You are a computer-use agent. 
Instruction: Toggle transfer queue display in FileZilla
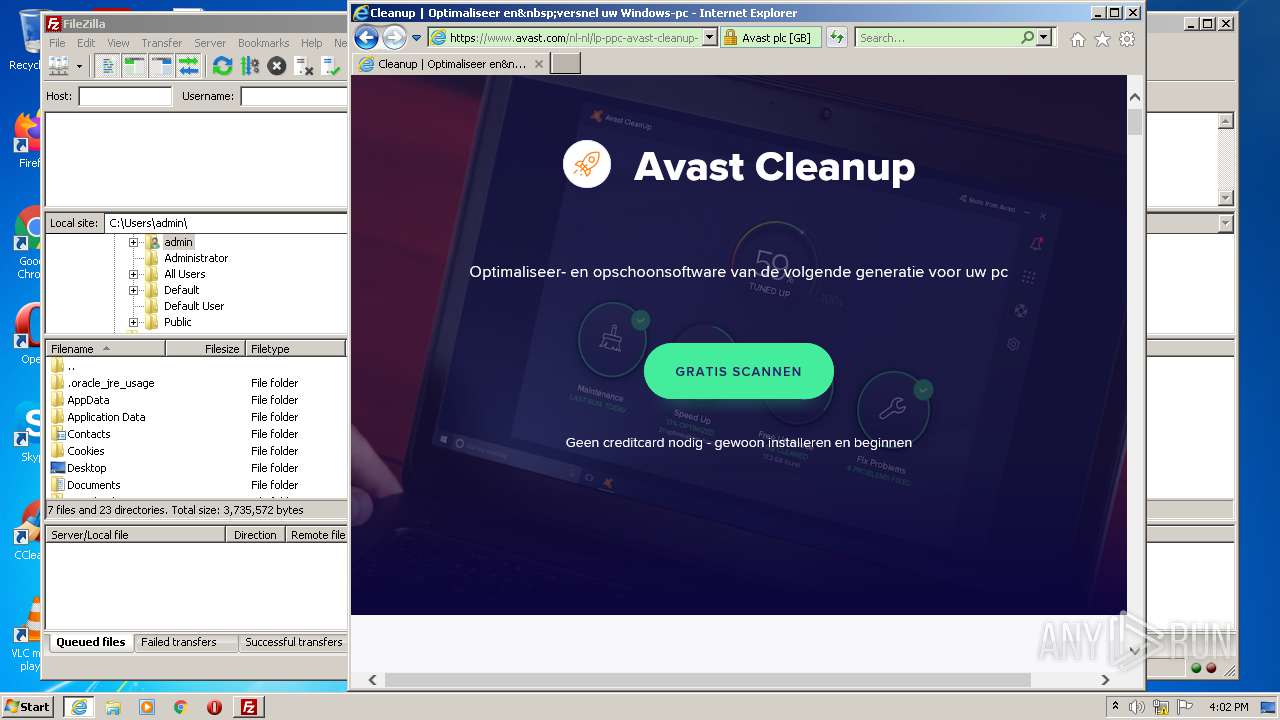pos(188,66)
